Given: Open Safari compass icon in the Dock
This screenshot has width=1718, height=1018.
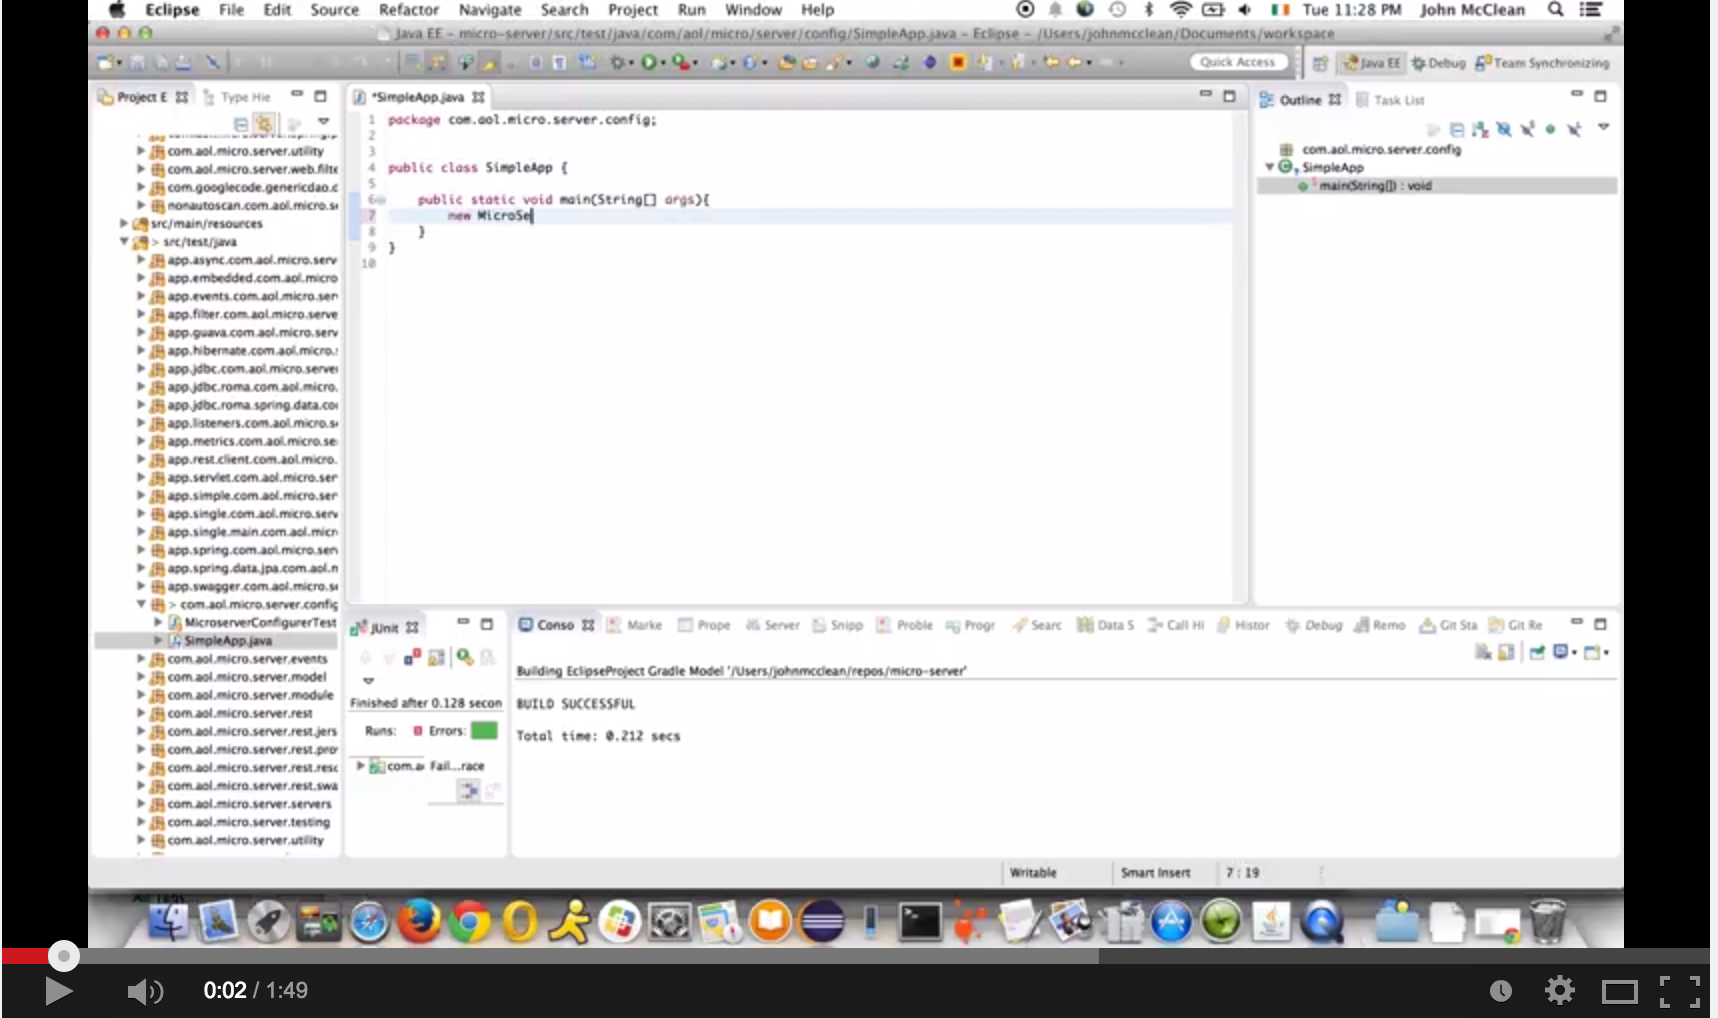Looking at the screenshot, I should pyautogui.click(x=369, y=921).
